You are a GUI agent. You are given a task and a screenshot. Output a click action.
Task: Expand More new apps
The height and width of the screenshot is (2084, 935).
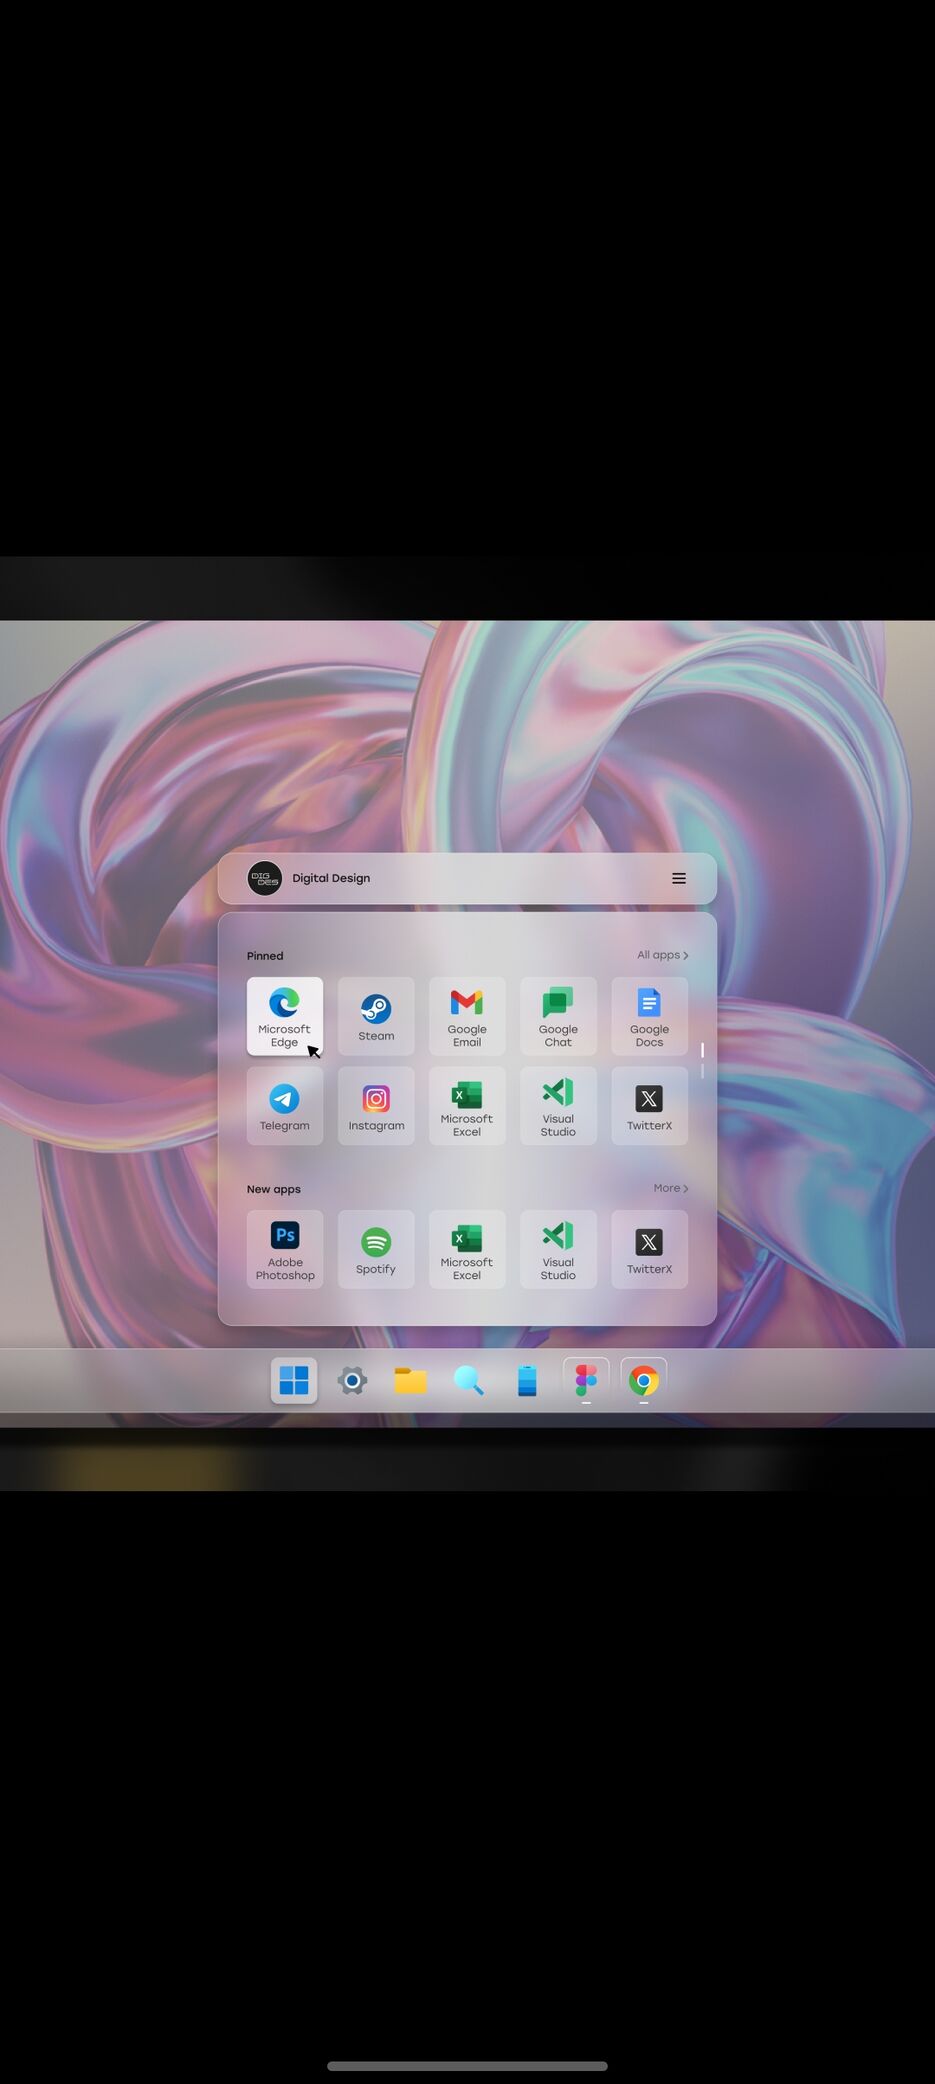tap(671, 1188)
